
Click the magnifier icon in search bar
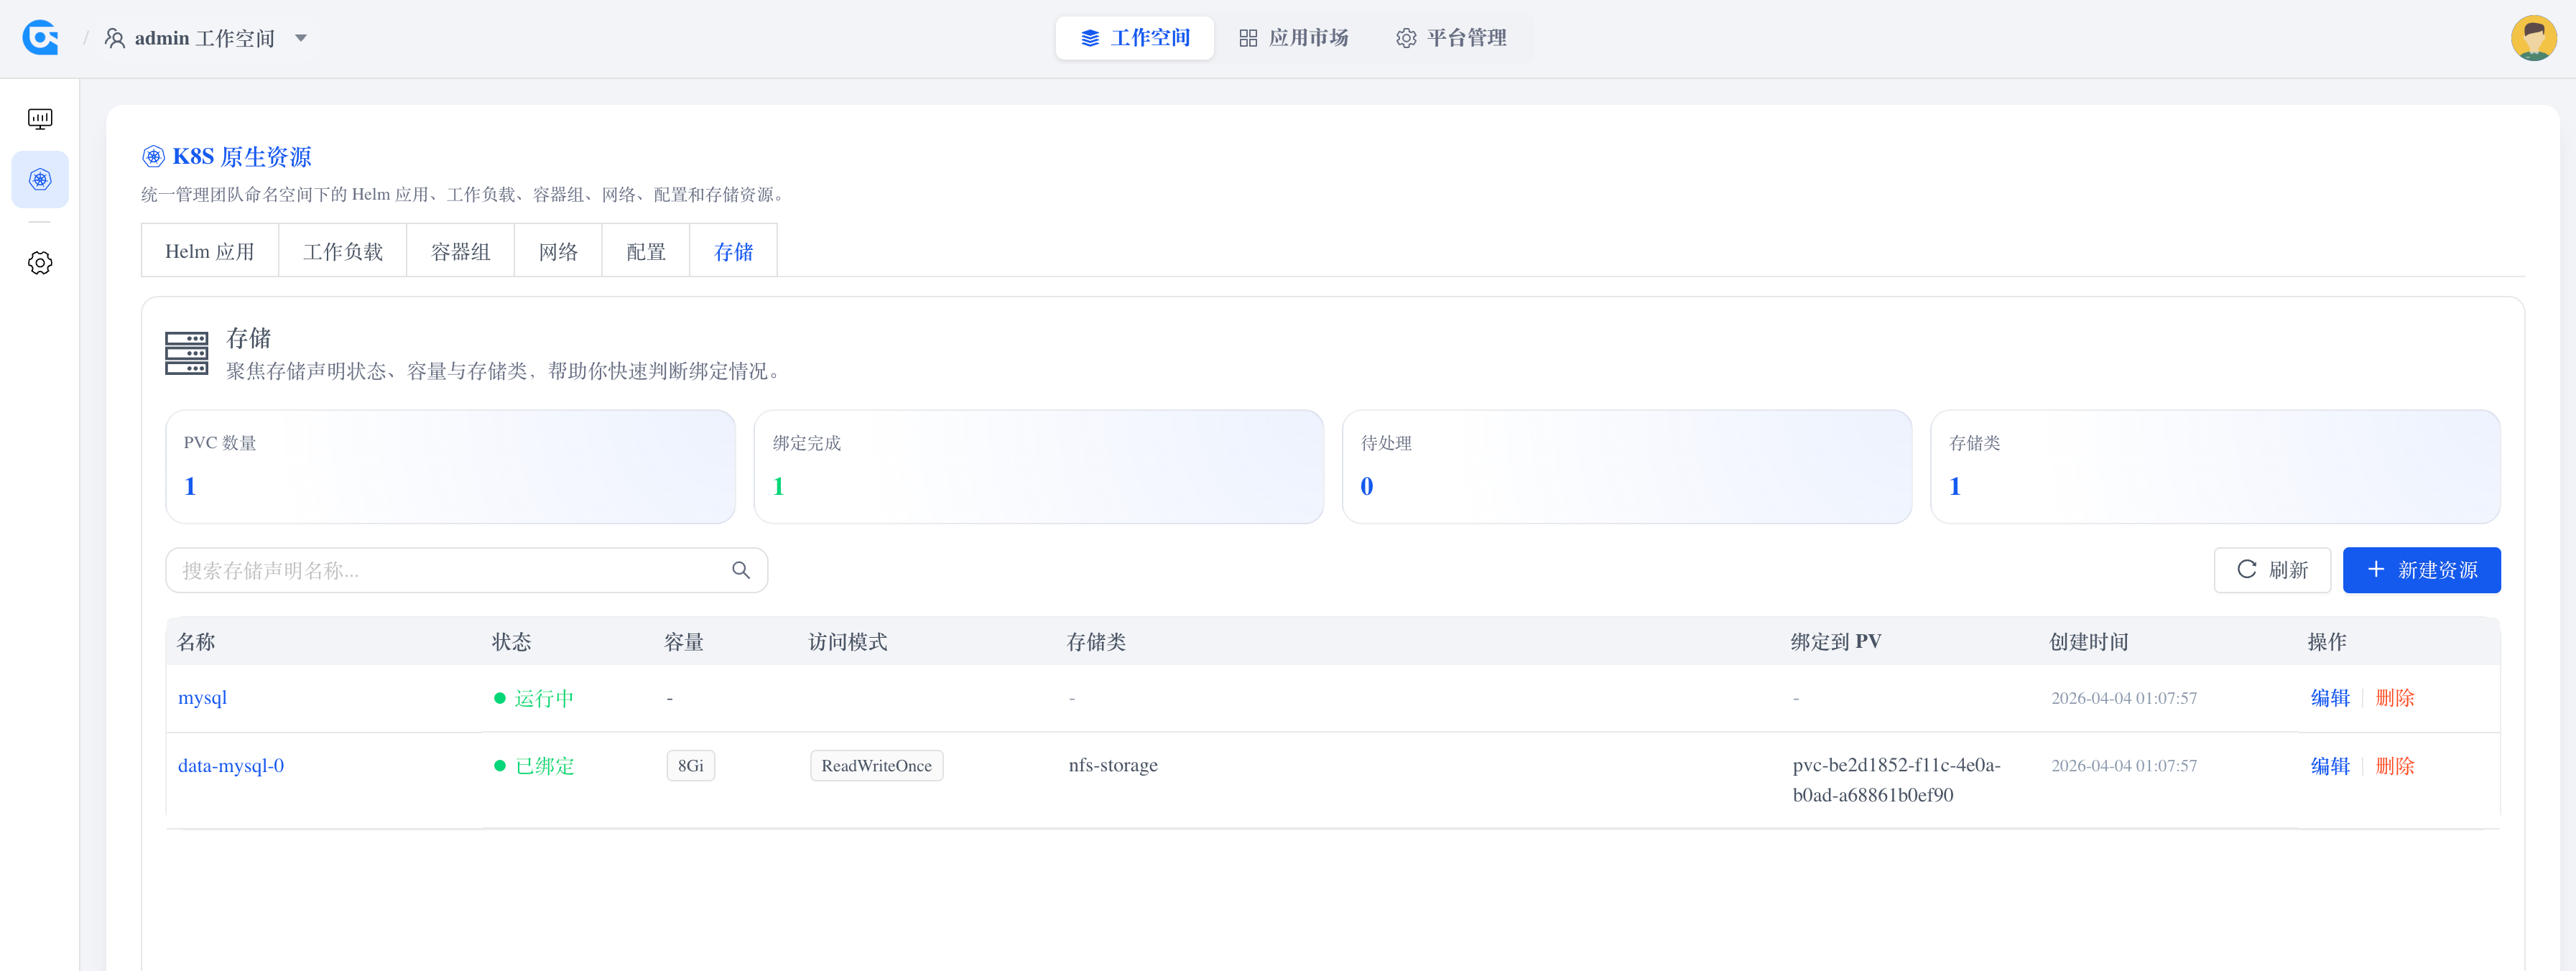pyautogui.click(x=740, y=570)
